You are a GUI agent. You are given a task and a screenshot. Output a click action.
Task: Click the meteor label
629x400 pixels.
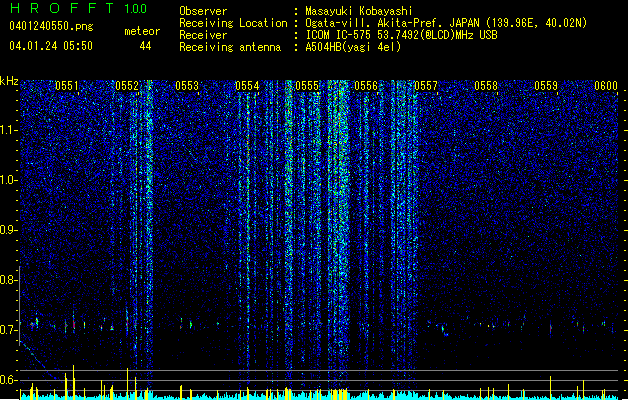tap(142, 31)
